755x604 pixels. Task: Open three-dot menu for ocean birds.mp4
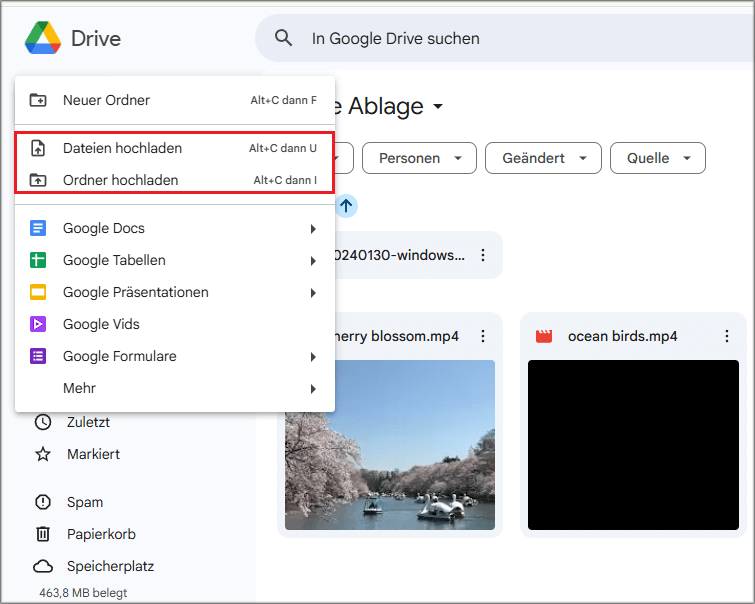coord(727,336)
